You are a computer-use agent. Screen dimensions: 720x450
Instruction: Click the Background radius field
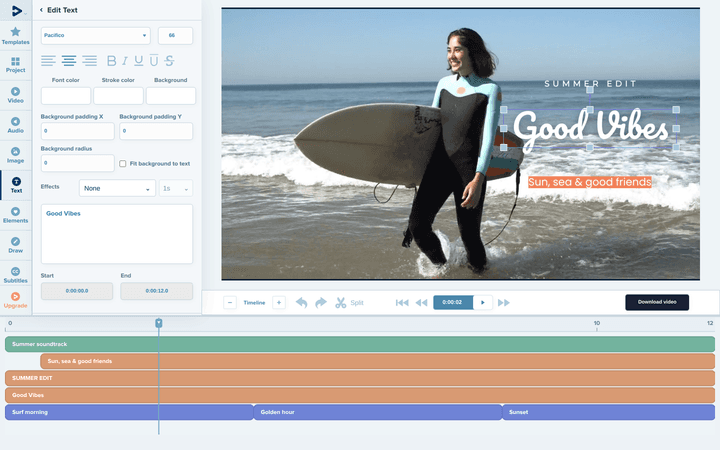point(77,163)
